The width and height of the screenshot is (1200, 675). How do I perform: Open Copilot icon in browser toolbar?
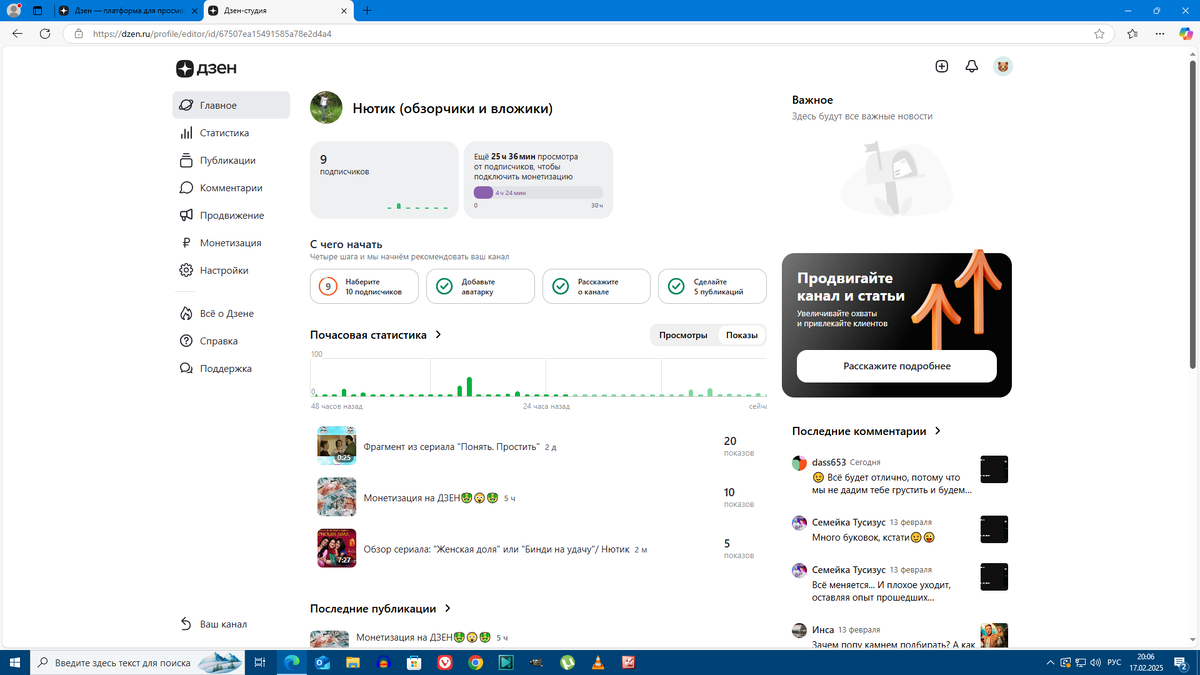point(1186,33)
